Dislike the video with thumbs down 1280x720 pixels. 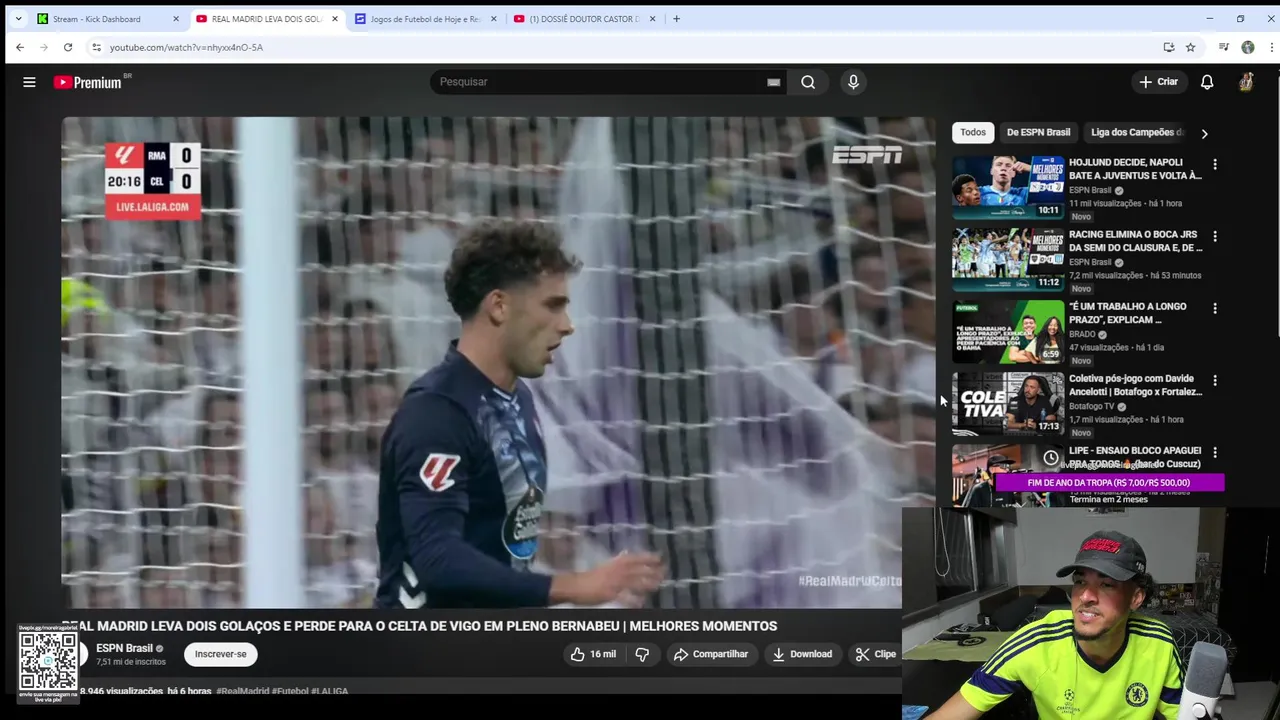[x=642, y=654]
